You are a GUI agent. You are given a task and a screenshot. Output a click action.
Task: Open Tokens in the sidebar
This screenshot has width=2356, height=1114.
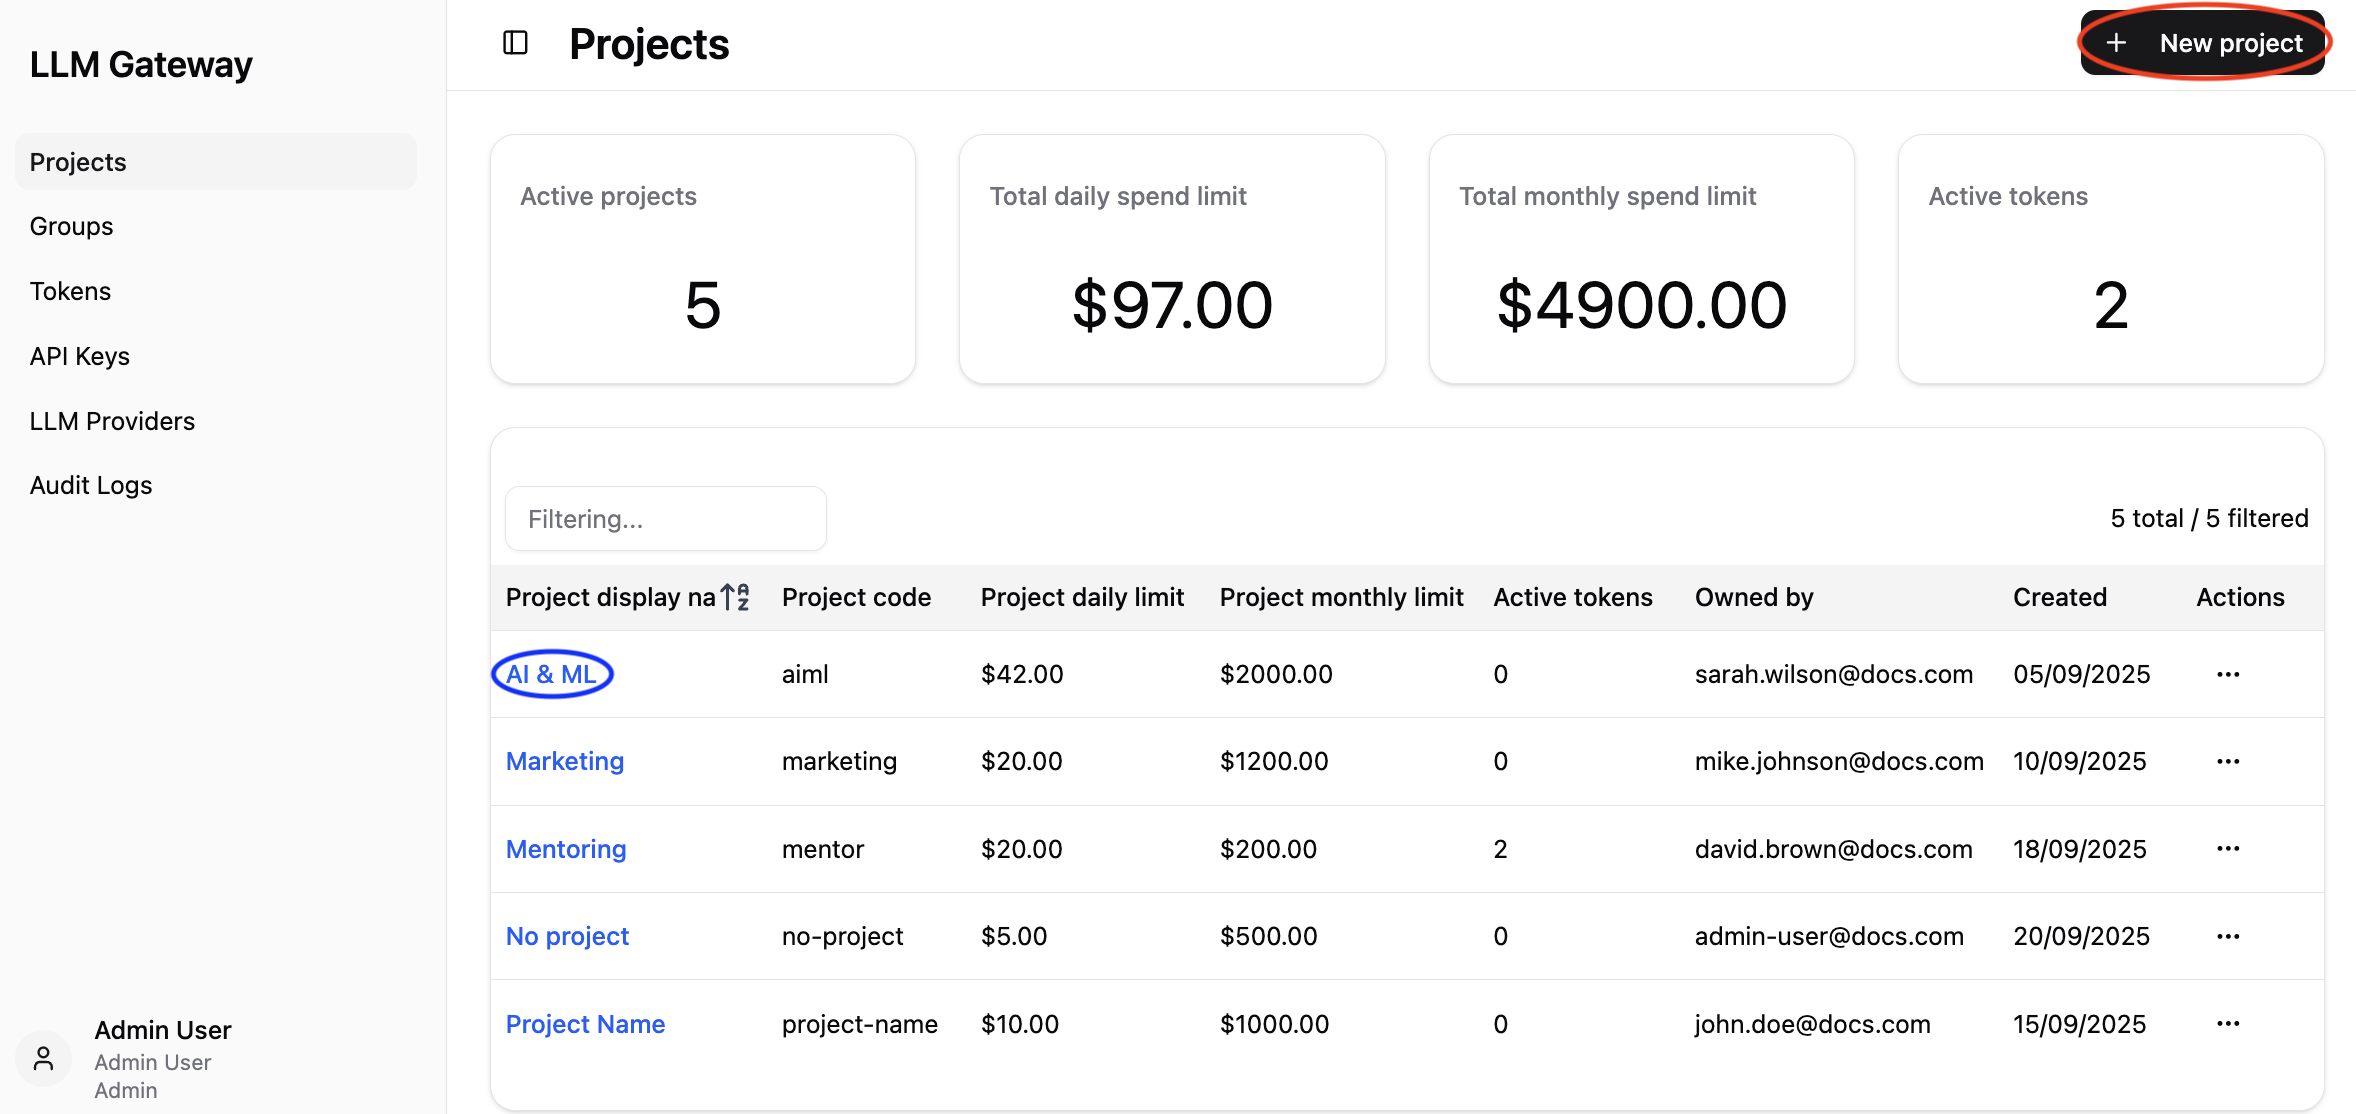(x=70, y=291)
